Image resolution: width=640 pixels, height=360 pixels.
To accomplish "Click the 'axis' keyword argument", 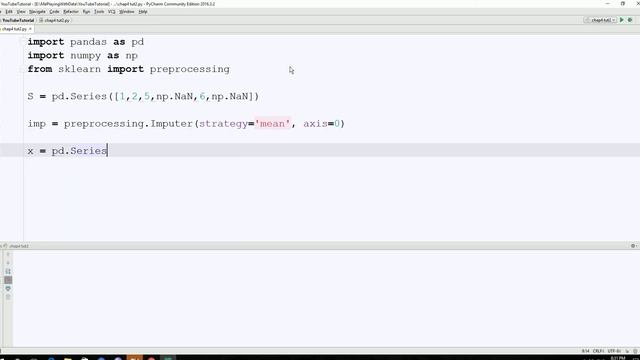I will point(315,124).
